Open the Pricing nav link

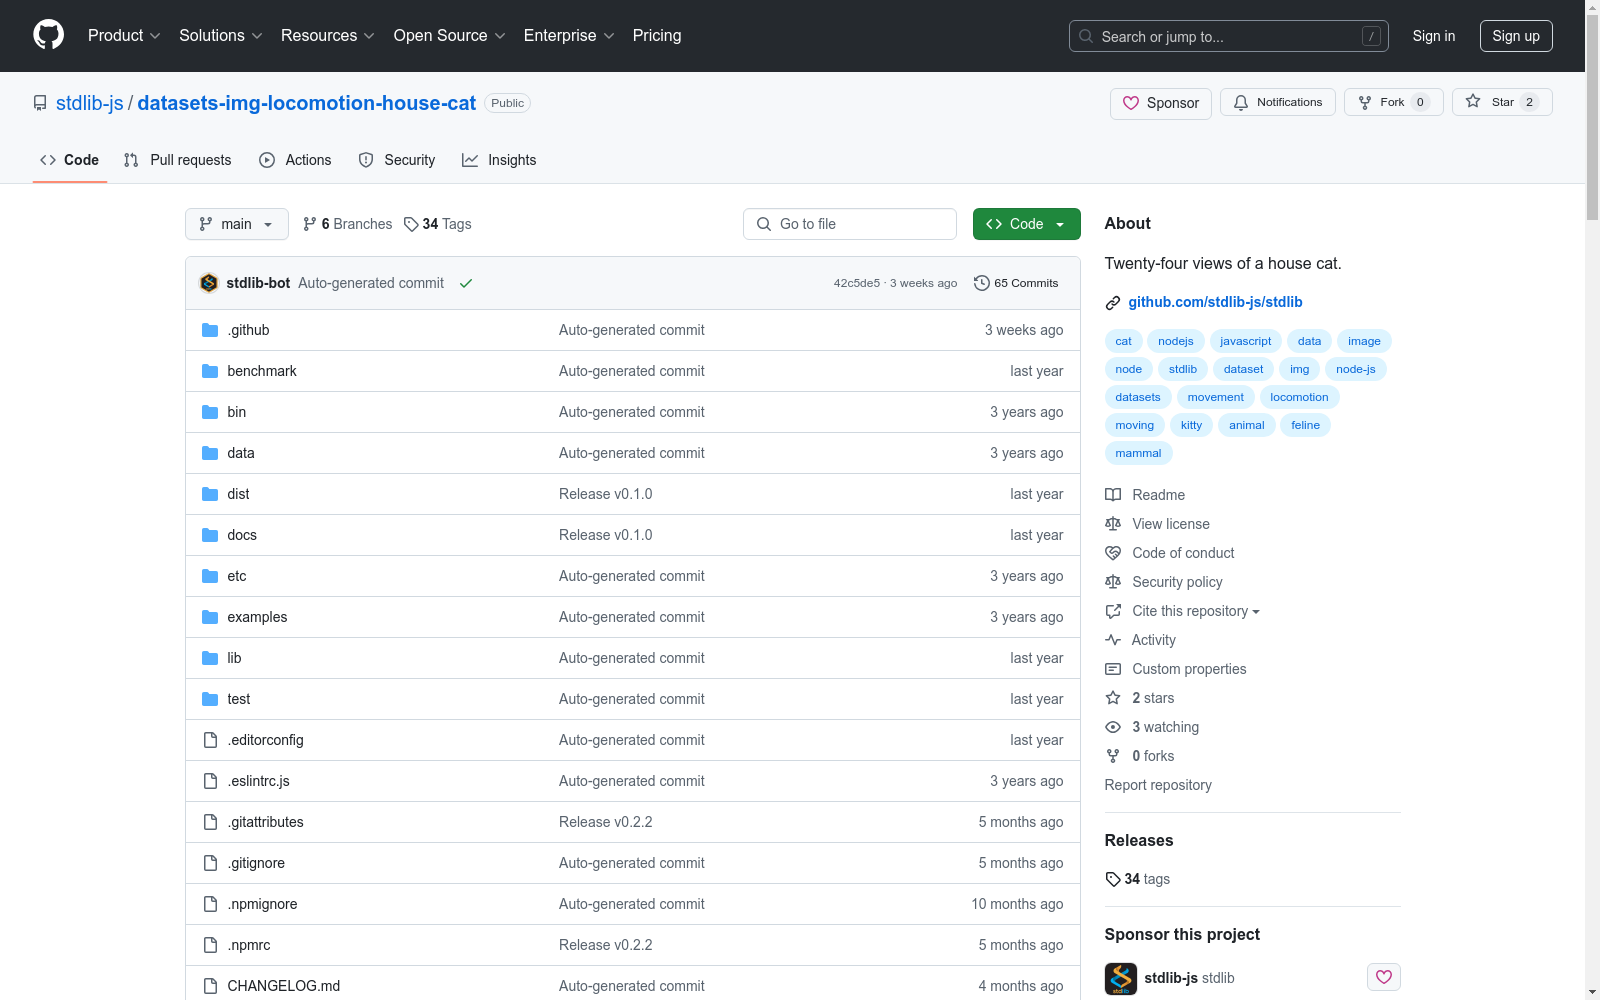pos(657,36)
